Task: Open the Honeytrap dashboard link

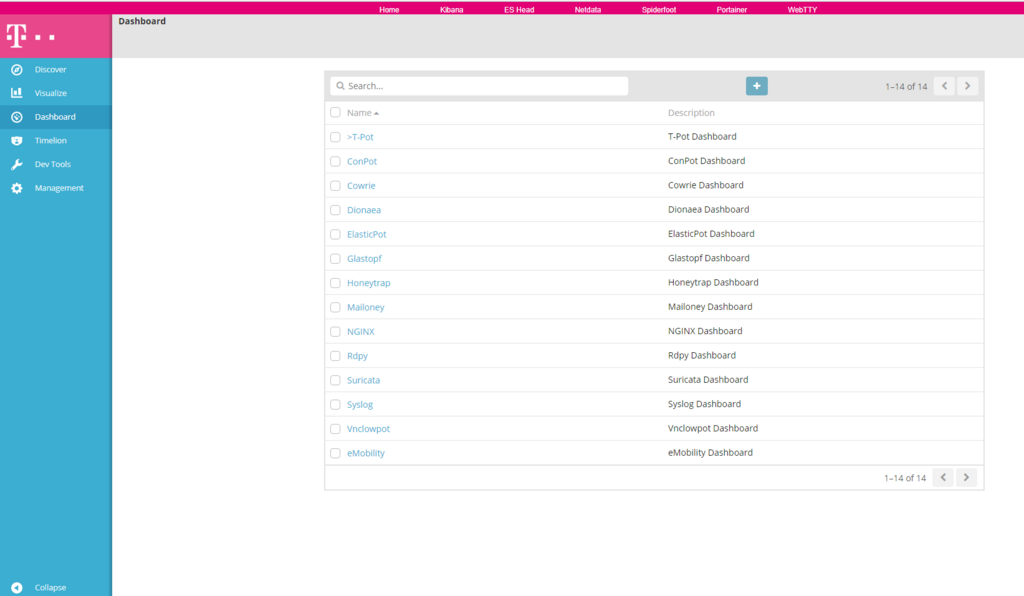Action: [368, 283]
